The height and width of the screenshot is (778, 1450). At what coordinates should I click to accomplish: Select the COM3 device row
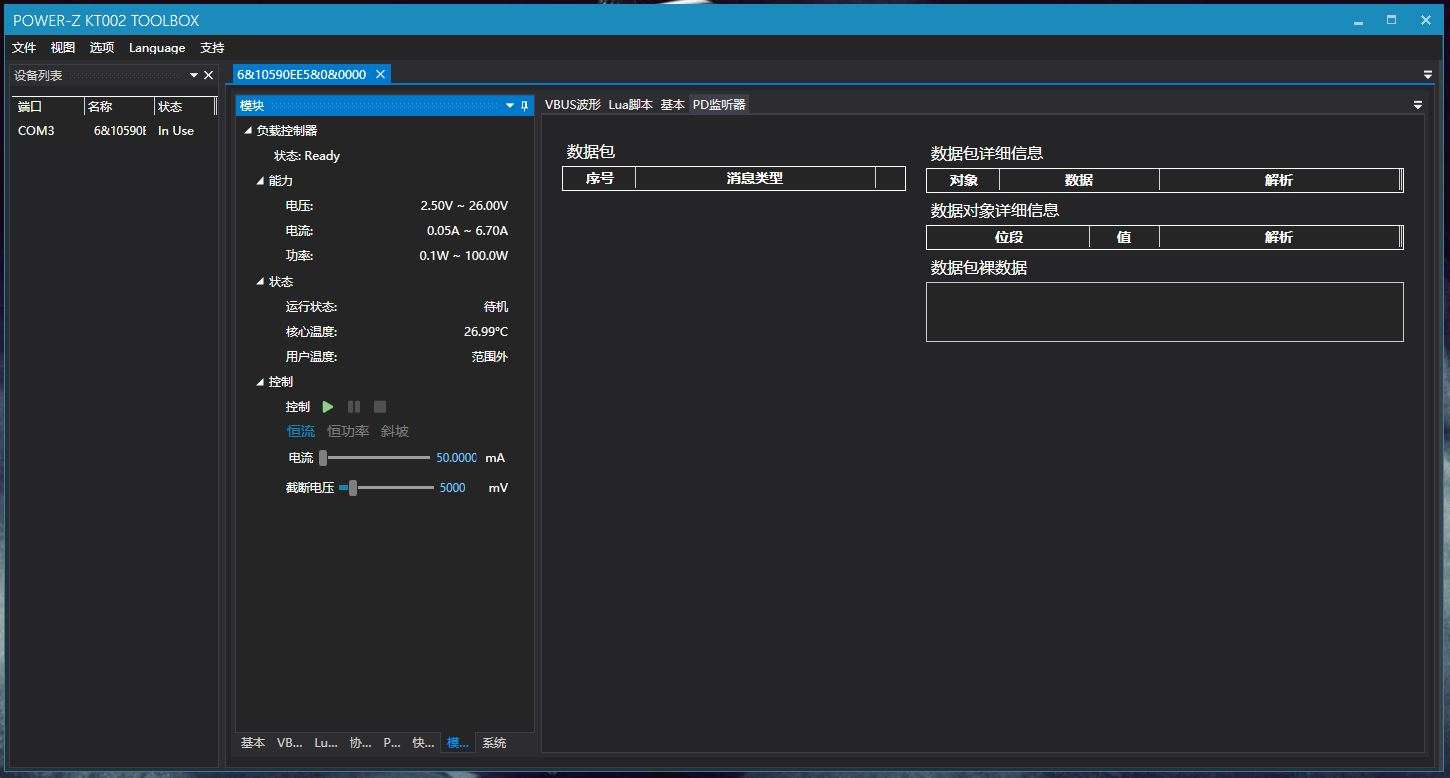coord(115,131)
